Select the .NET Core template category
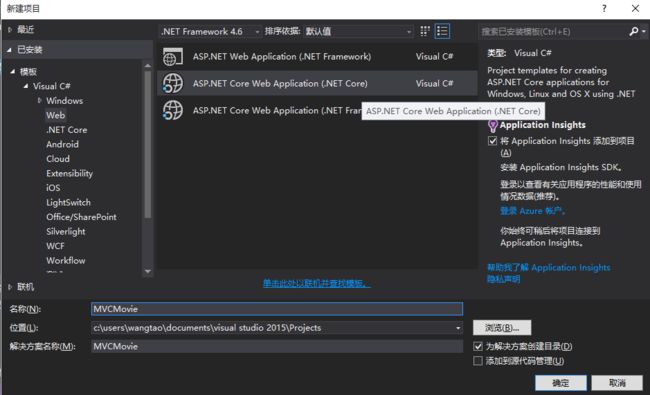The width and height of the screenshot is (650, 395). pos(67,130)
